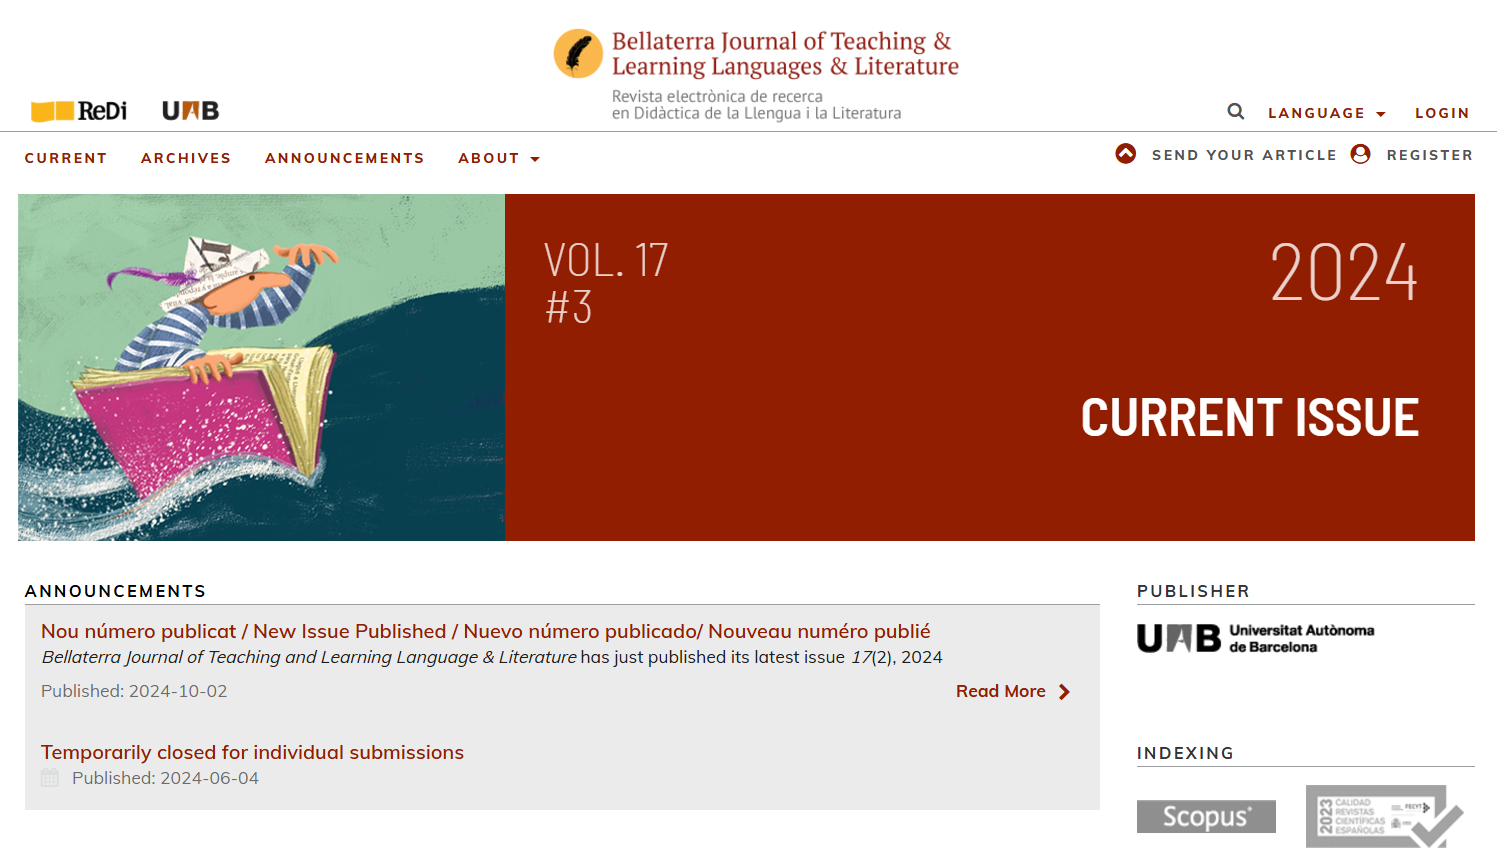The image size is (1497, 860).
Task: Click the Register user icon
Action: coord(1360,154)
